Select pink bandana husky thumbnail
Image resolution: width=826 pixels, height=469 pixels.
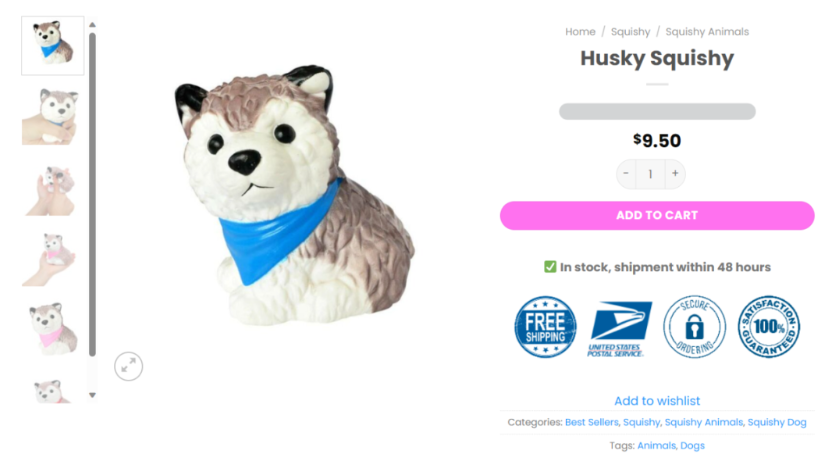(53, 328)
